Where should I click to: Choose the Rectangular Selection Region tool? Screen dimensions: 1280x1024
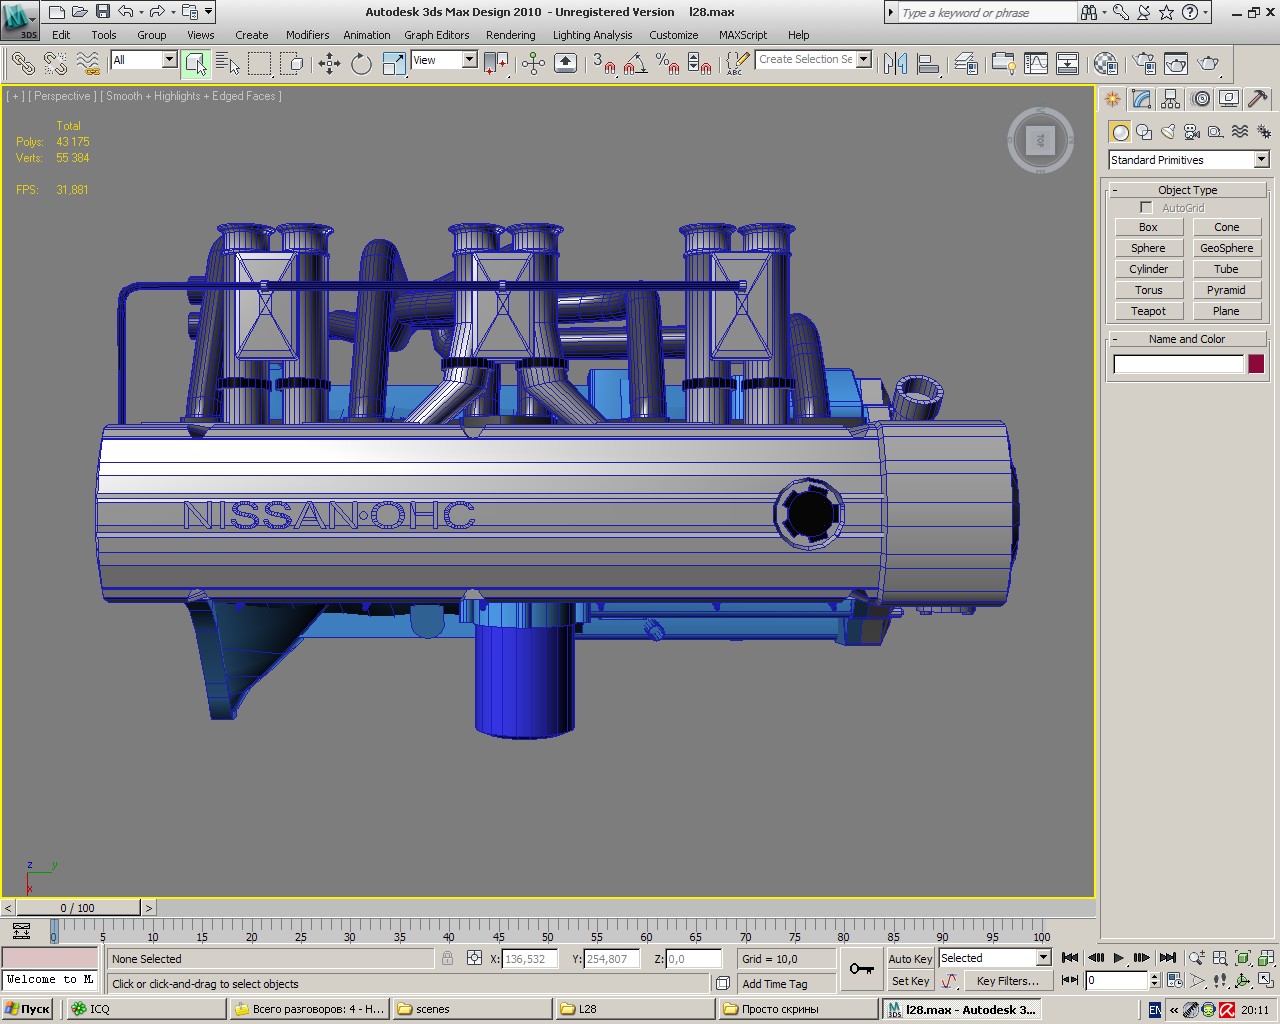[x=260, y=64]
